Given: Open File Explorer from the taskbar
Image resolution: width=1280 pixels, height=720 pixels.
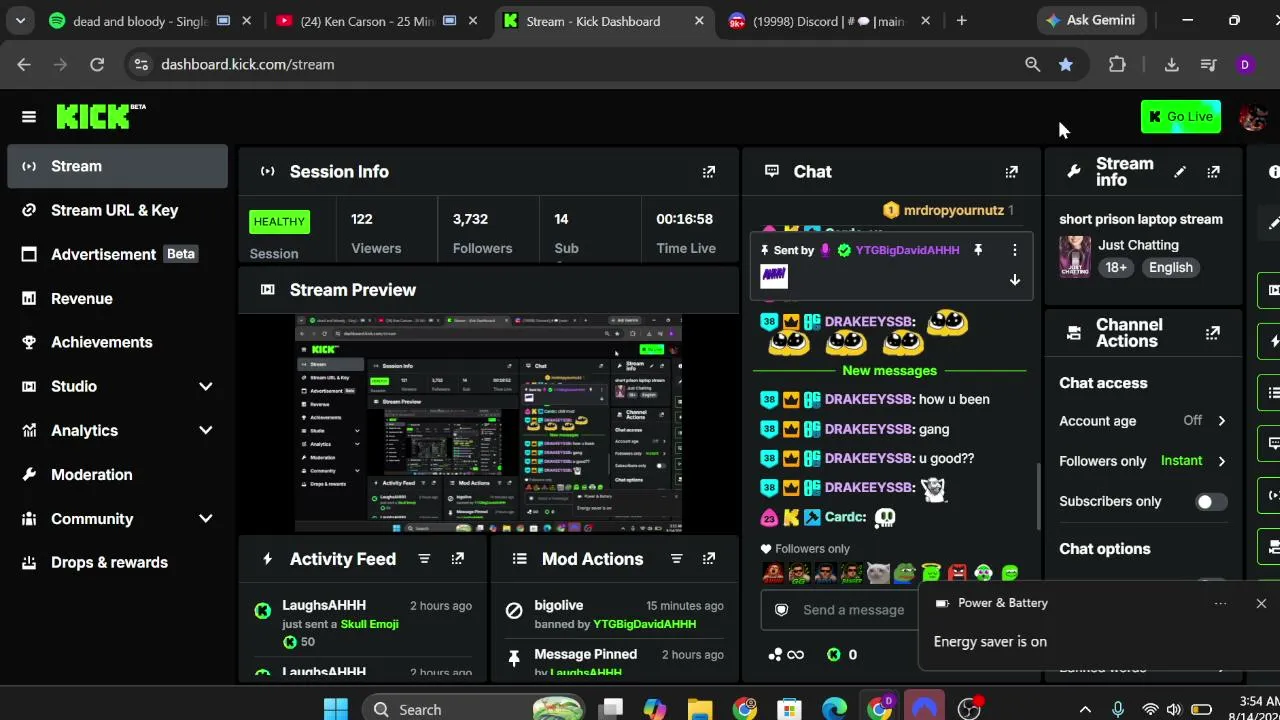Looking at the screenshot, I should 700,709.
